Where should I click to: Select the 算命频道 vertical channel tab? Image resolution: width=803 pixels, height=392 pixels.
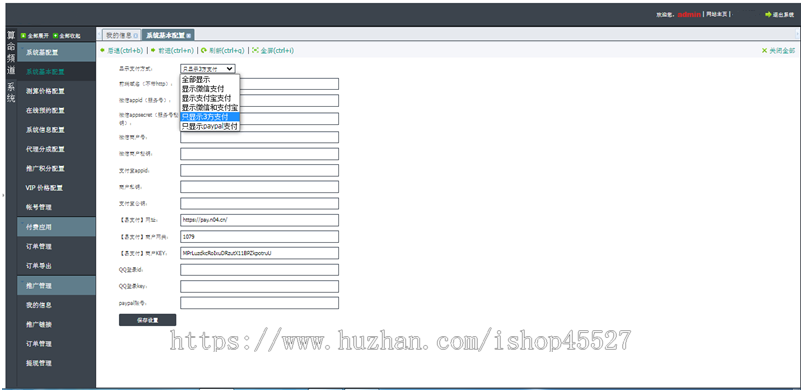pos(11,53)
